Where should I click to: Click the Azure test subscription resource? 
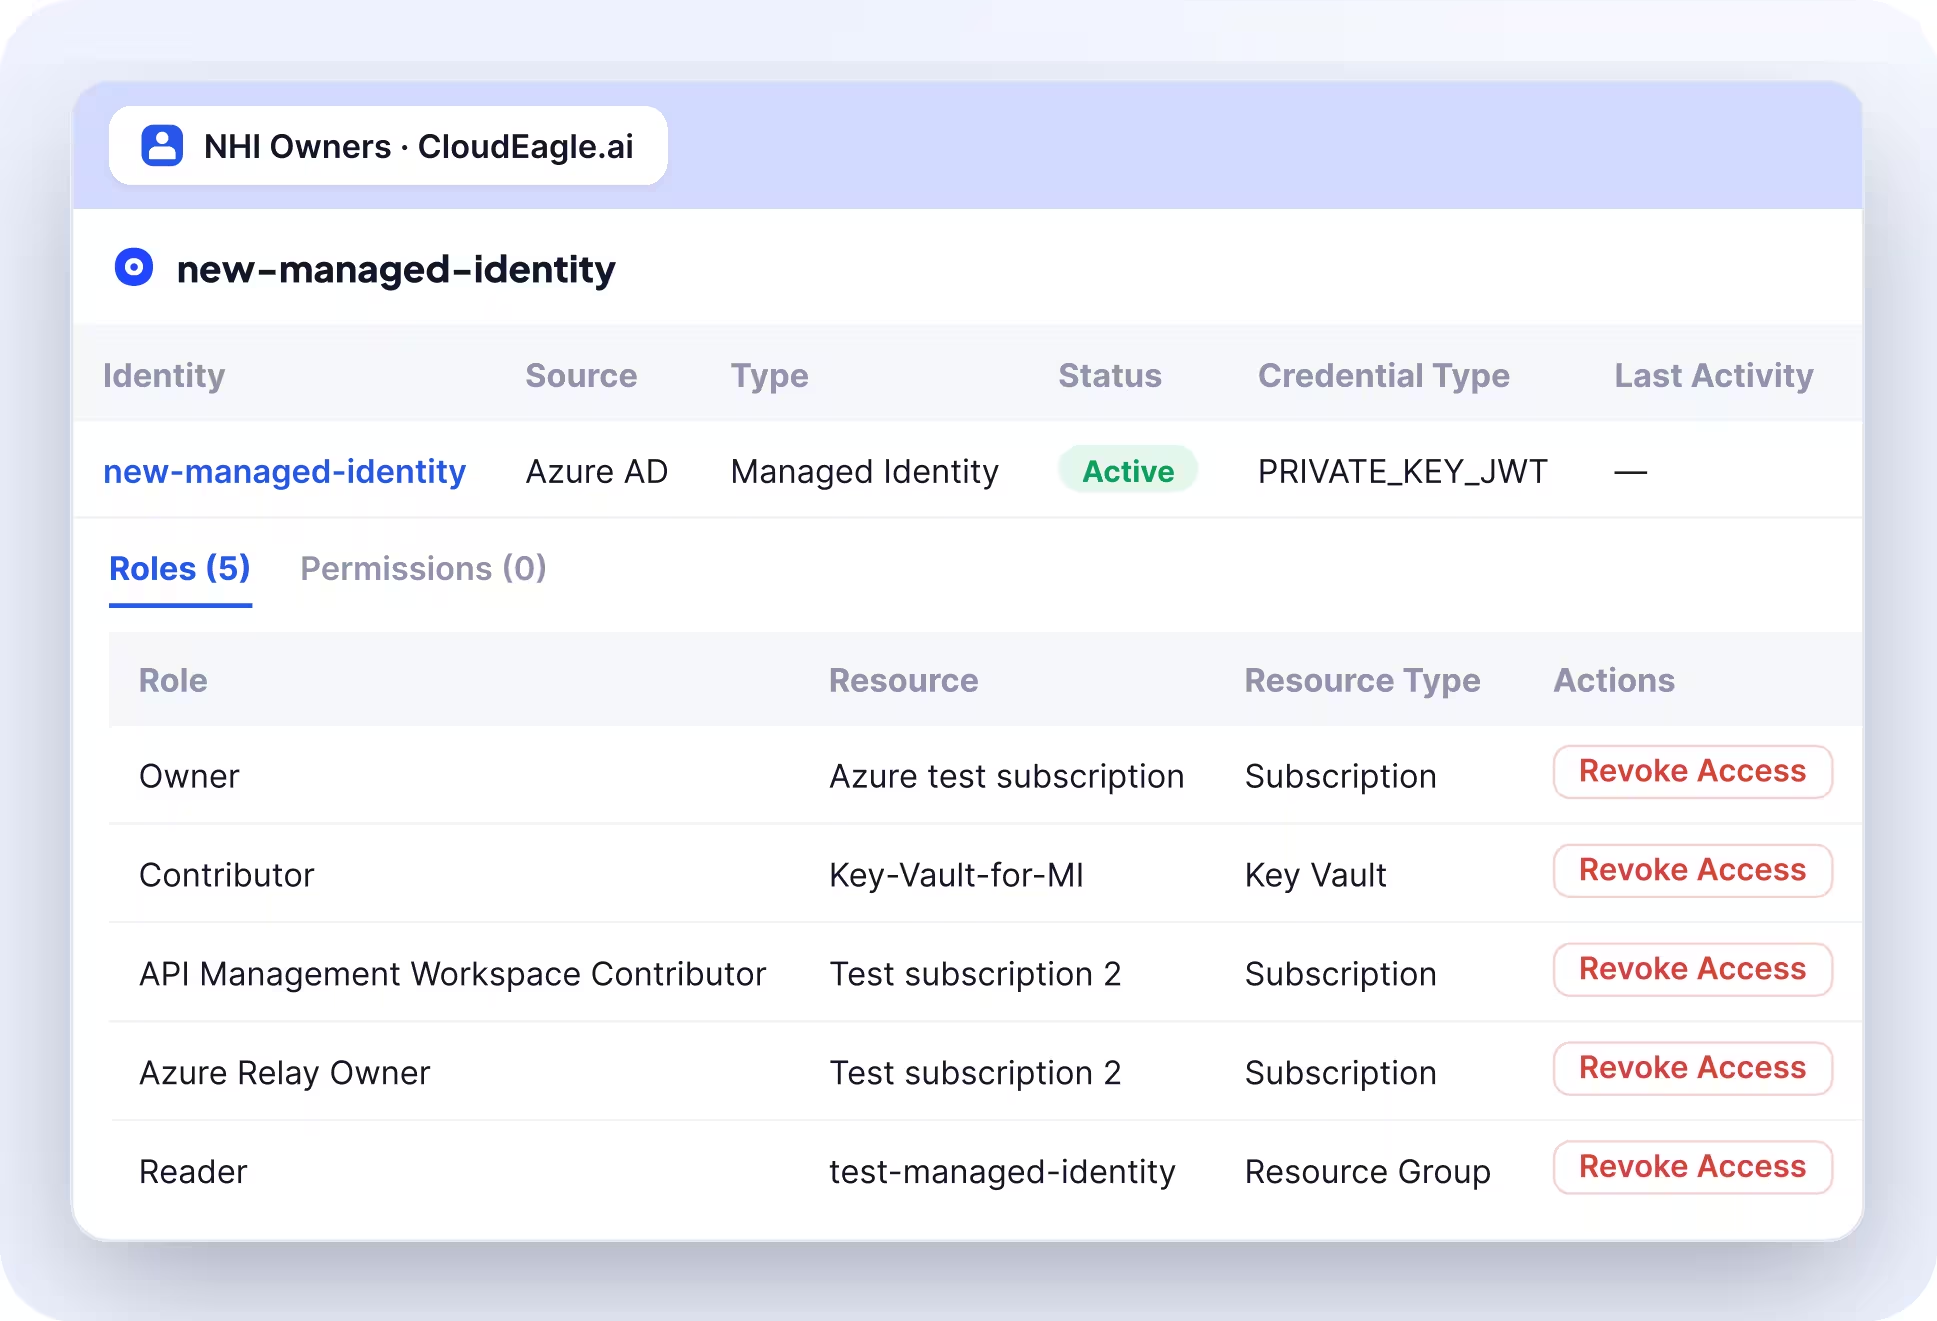tap(1007, 776)
